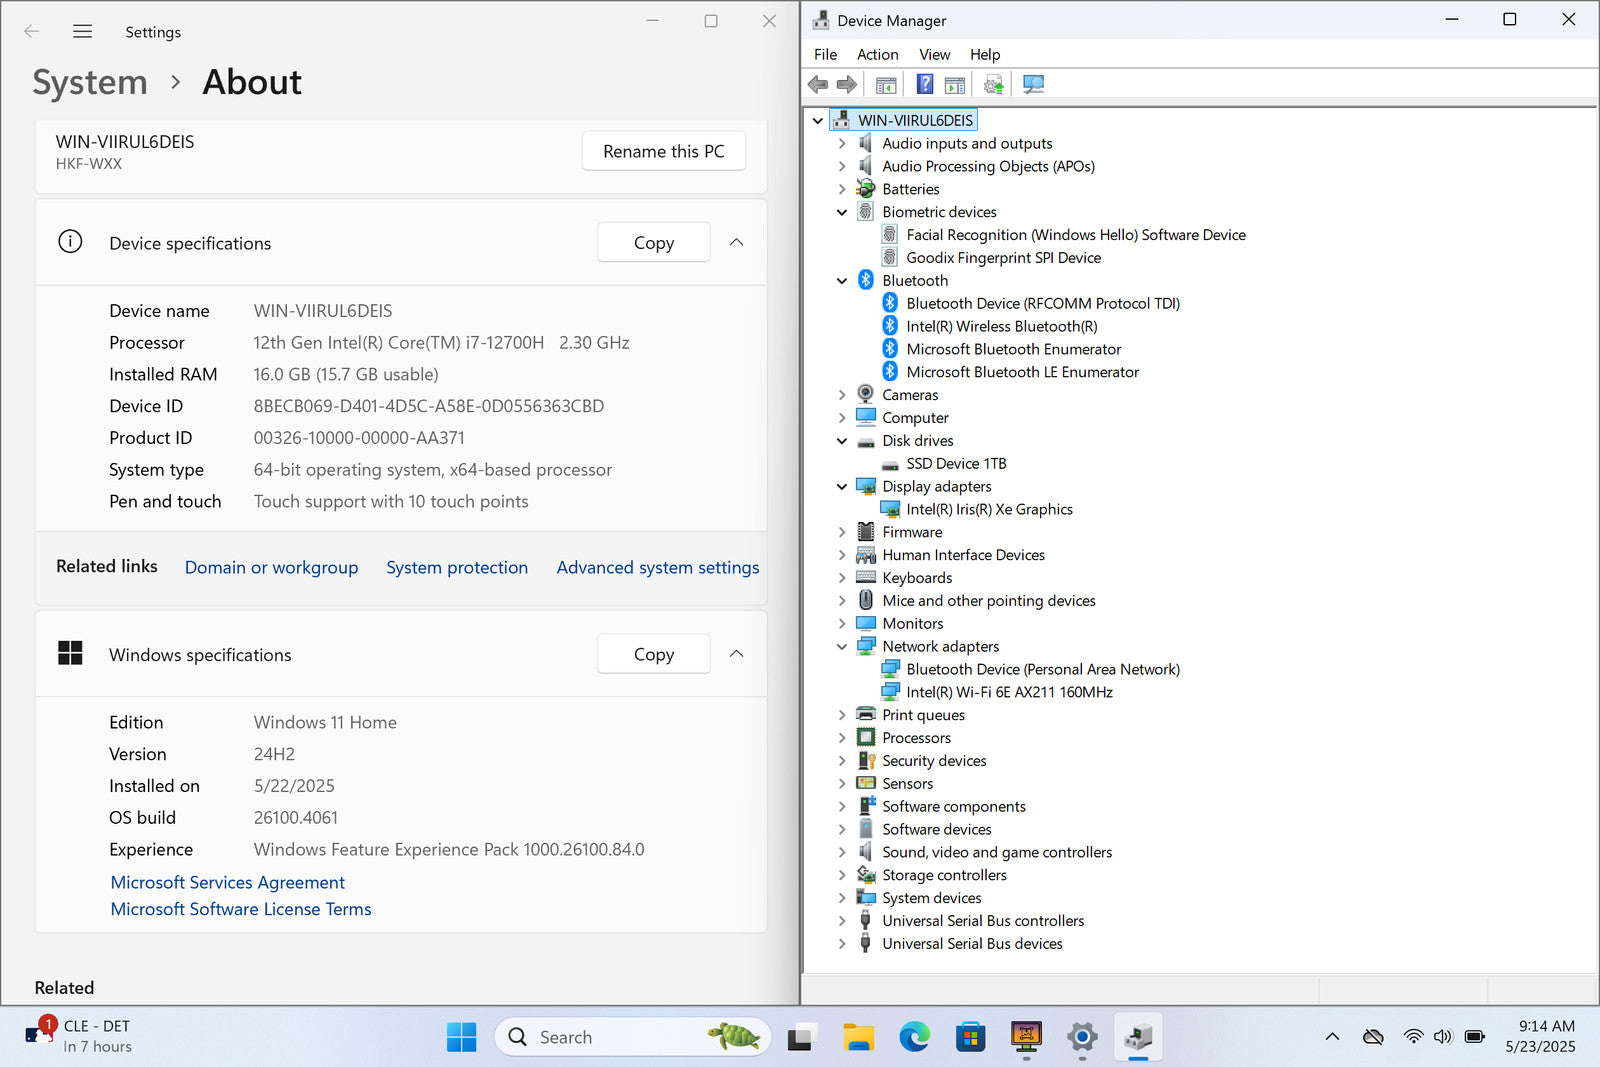Collapse the Bluetooth tree node
This screenshot has width=1600, height=1067.
click(842, 281)
